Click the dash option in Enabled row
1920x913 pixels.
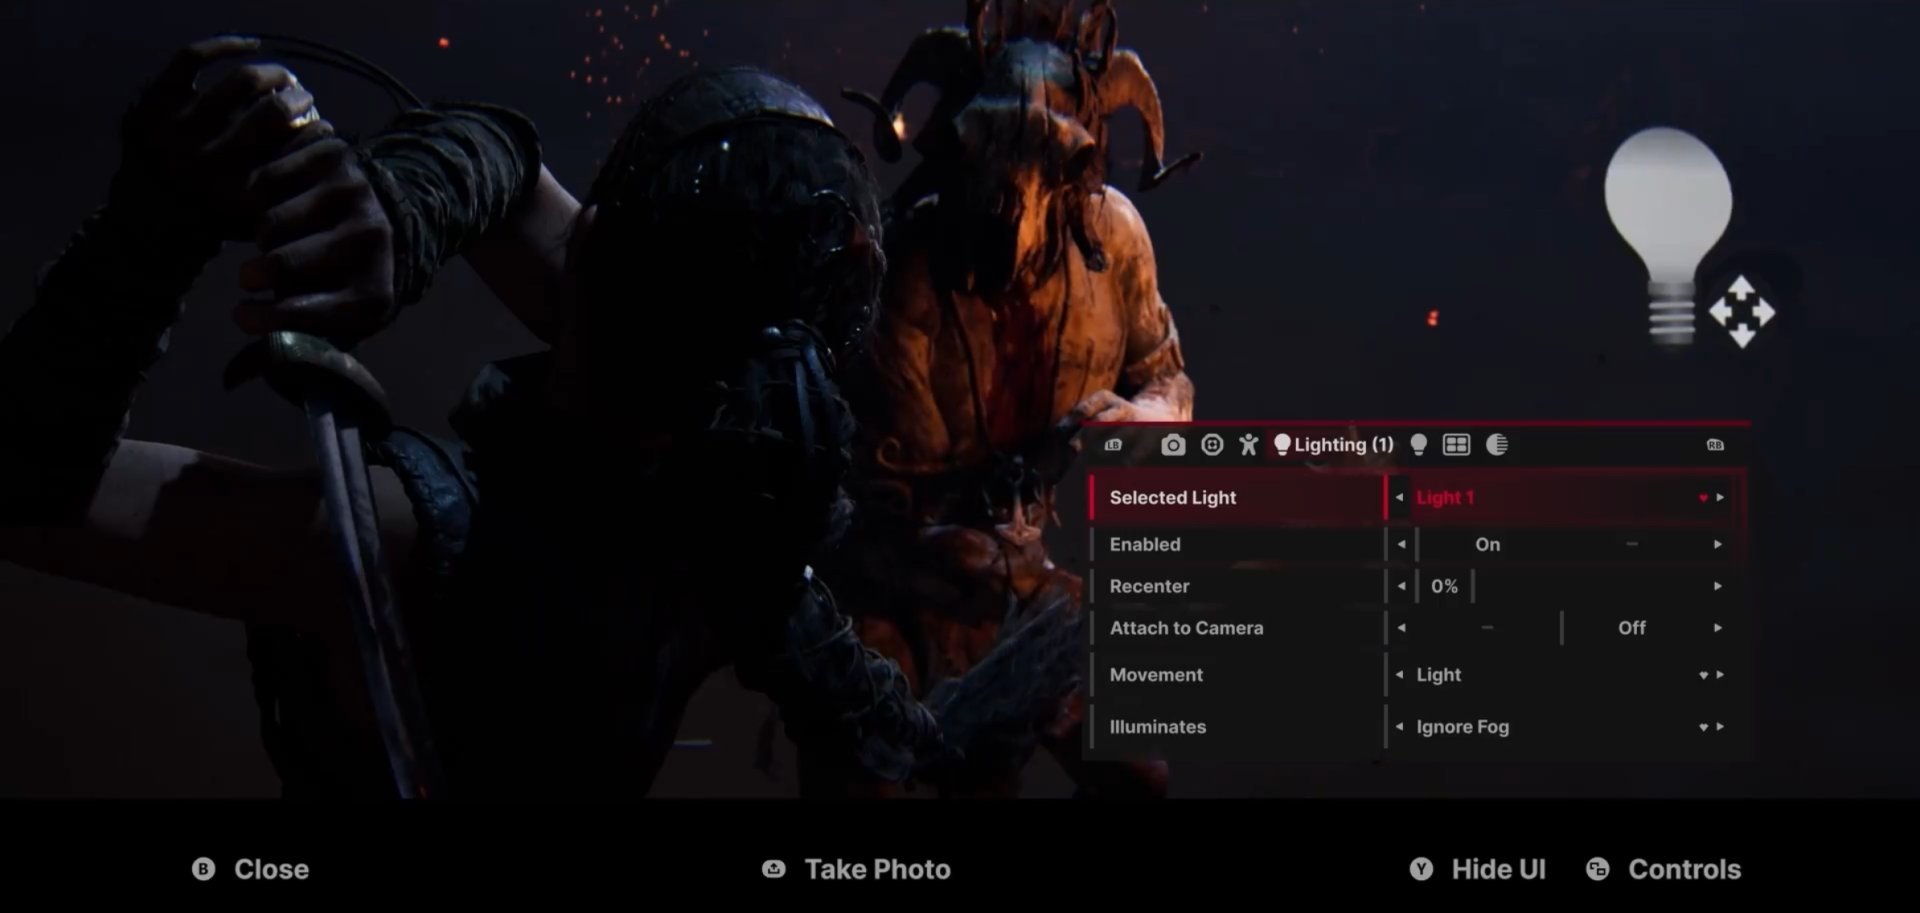[x=1632, y=544]
